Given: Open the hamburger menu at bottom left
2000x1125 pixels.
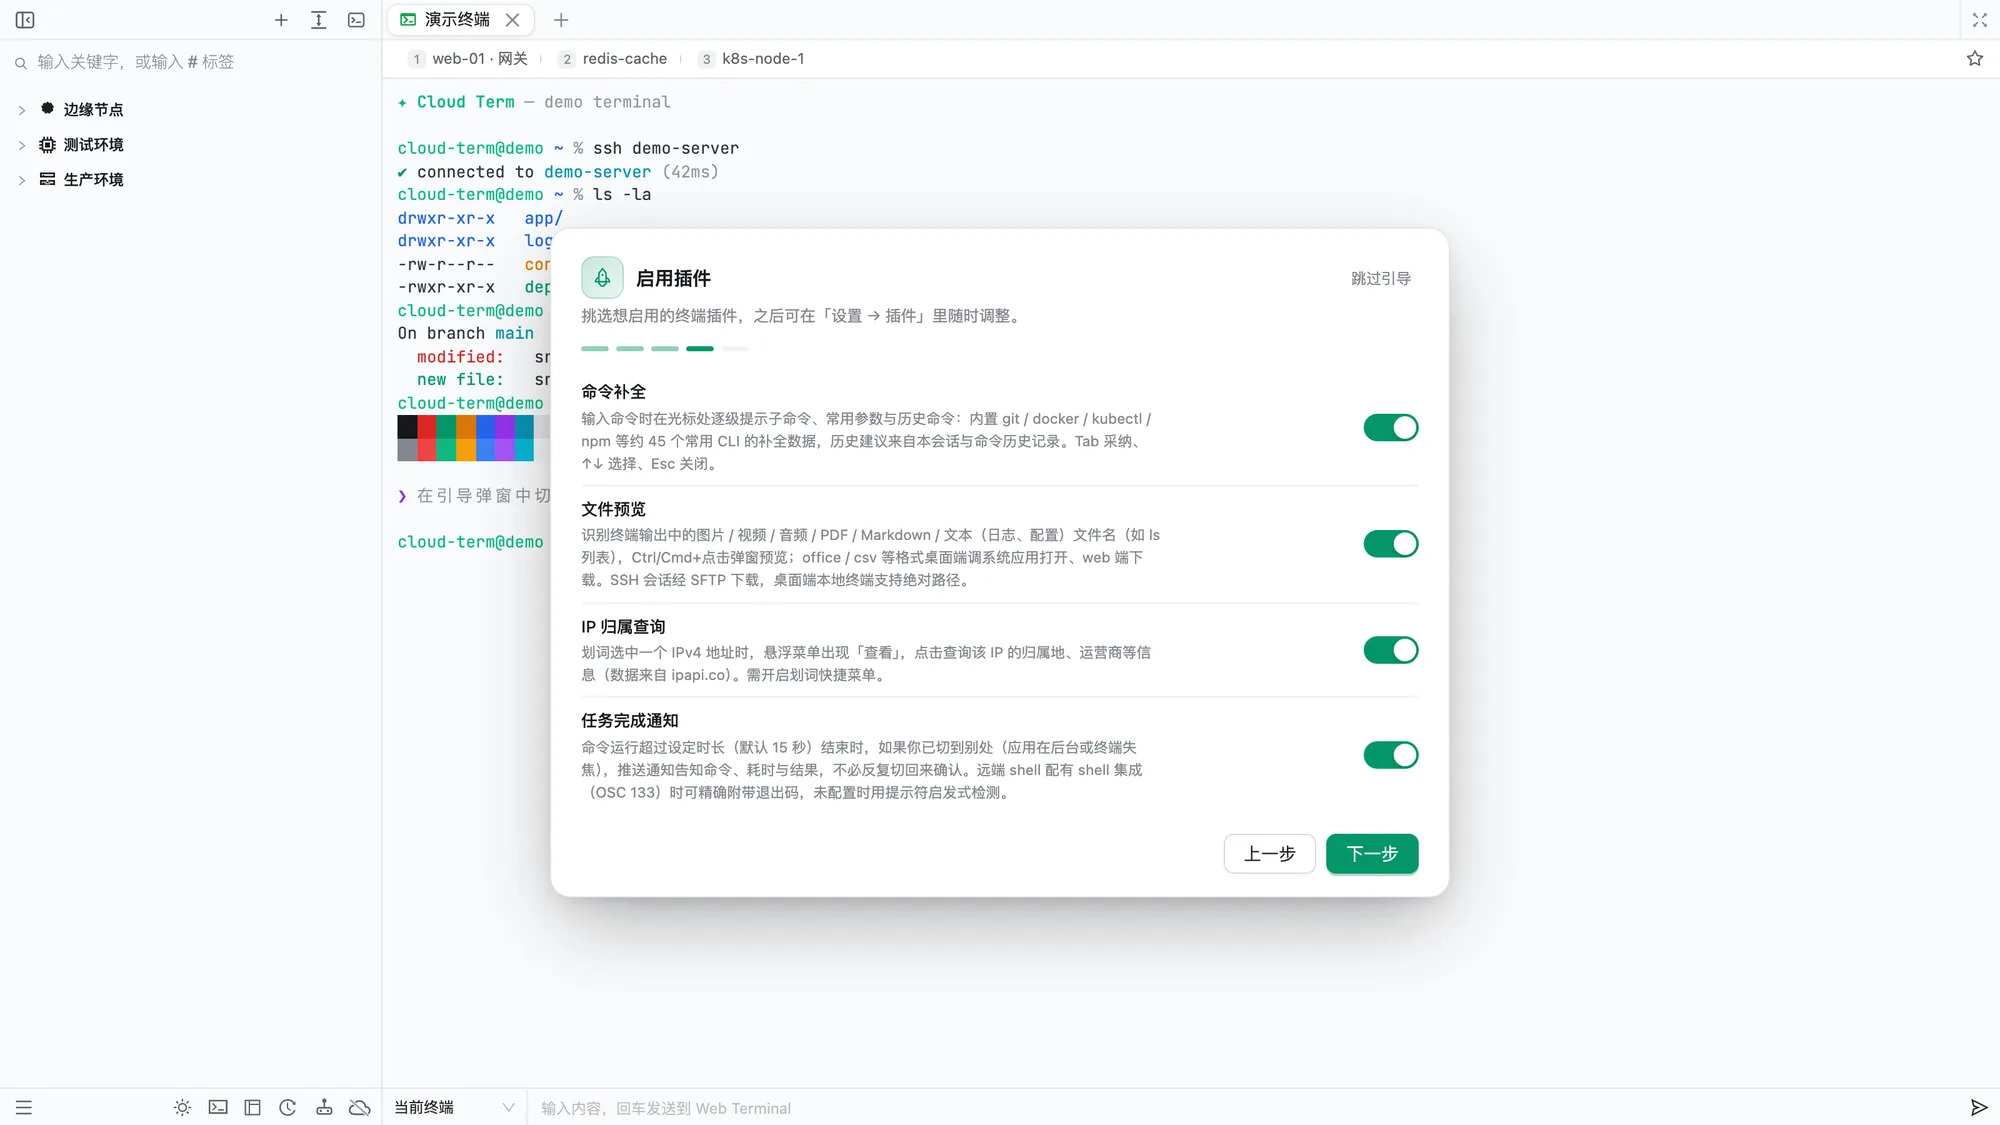Looking at the screenshot, I should [24, 1107].
